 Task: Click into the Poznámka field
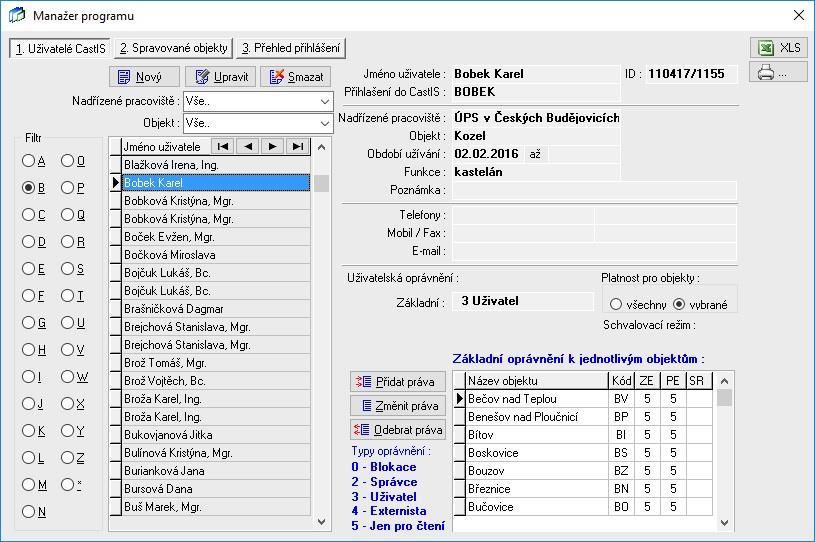(595, 190)
